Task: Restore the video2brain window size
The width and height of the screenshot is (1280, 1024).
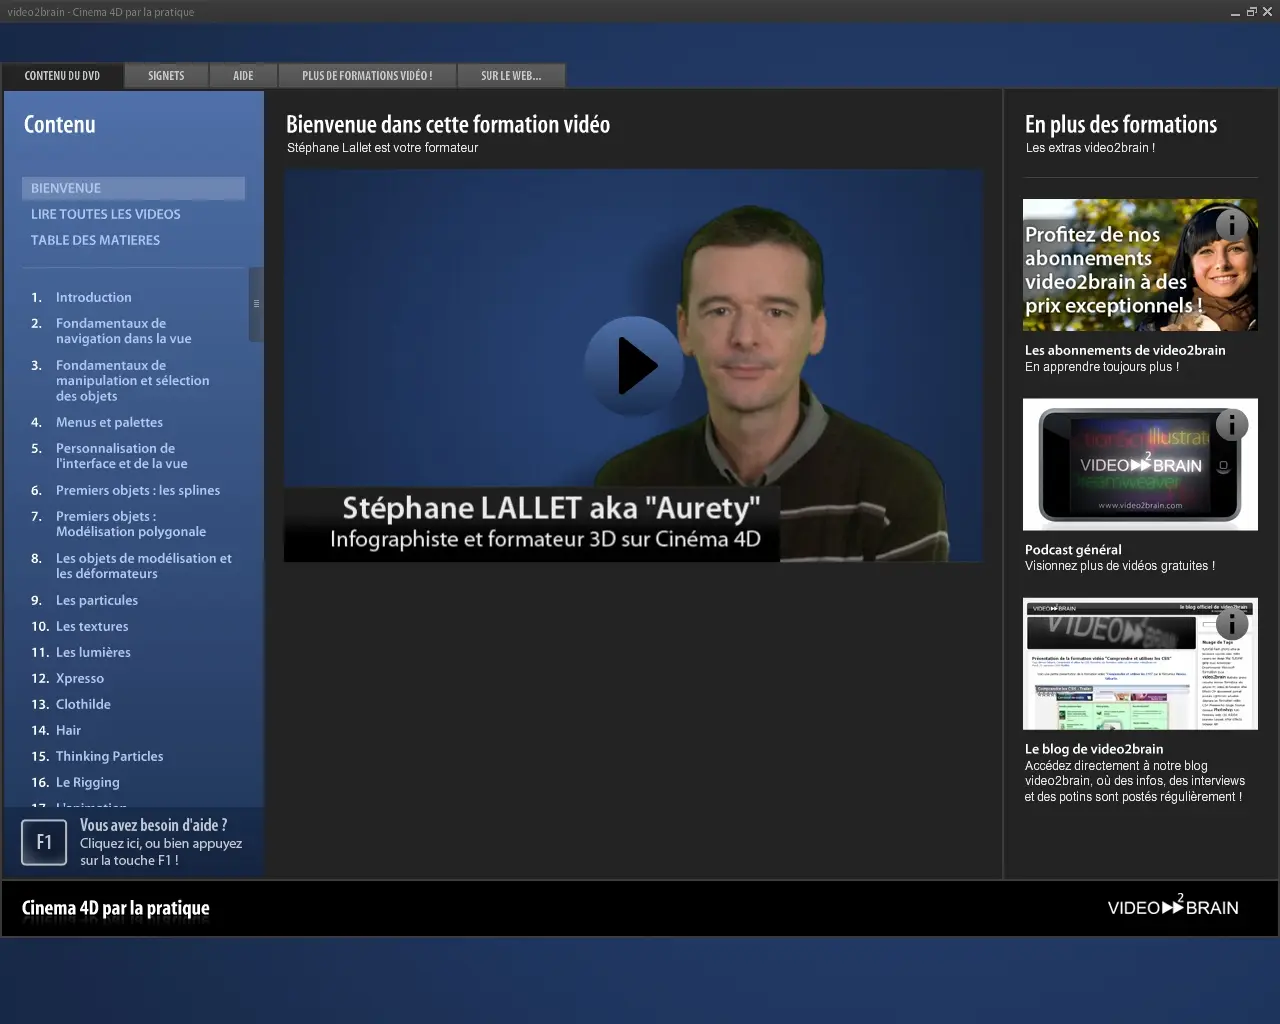Action: (x=1251, y=12)
